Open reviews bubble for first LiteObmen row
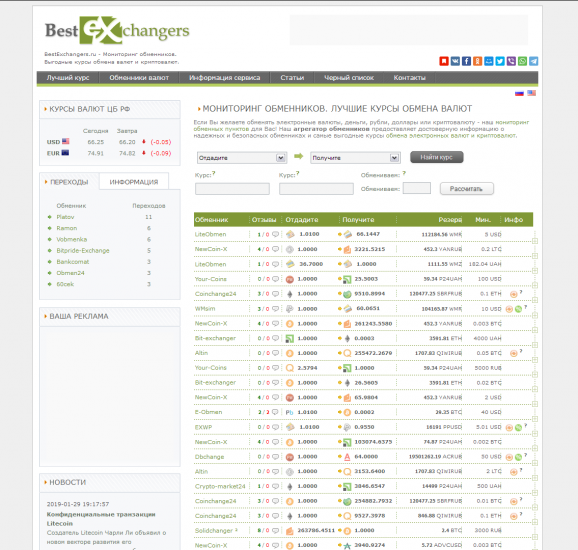 click(x=275, y=234)
